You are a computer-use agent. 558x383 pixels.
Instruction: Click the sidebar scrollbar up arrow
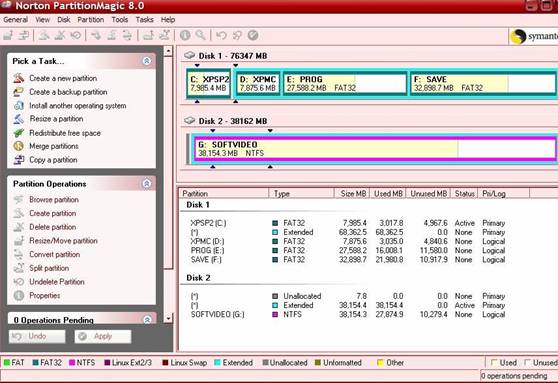[168, 51]
